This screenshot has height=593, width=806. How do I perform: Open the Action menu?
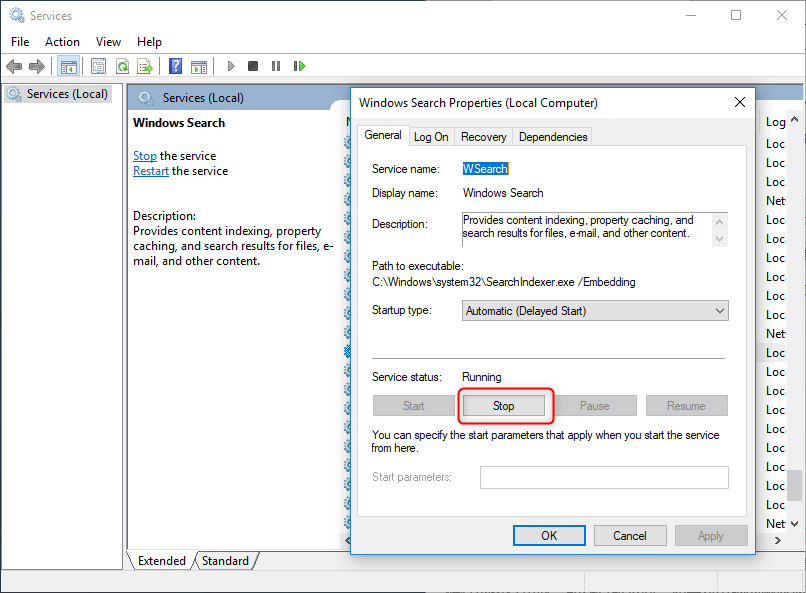[62, 42]
